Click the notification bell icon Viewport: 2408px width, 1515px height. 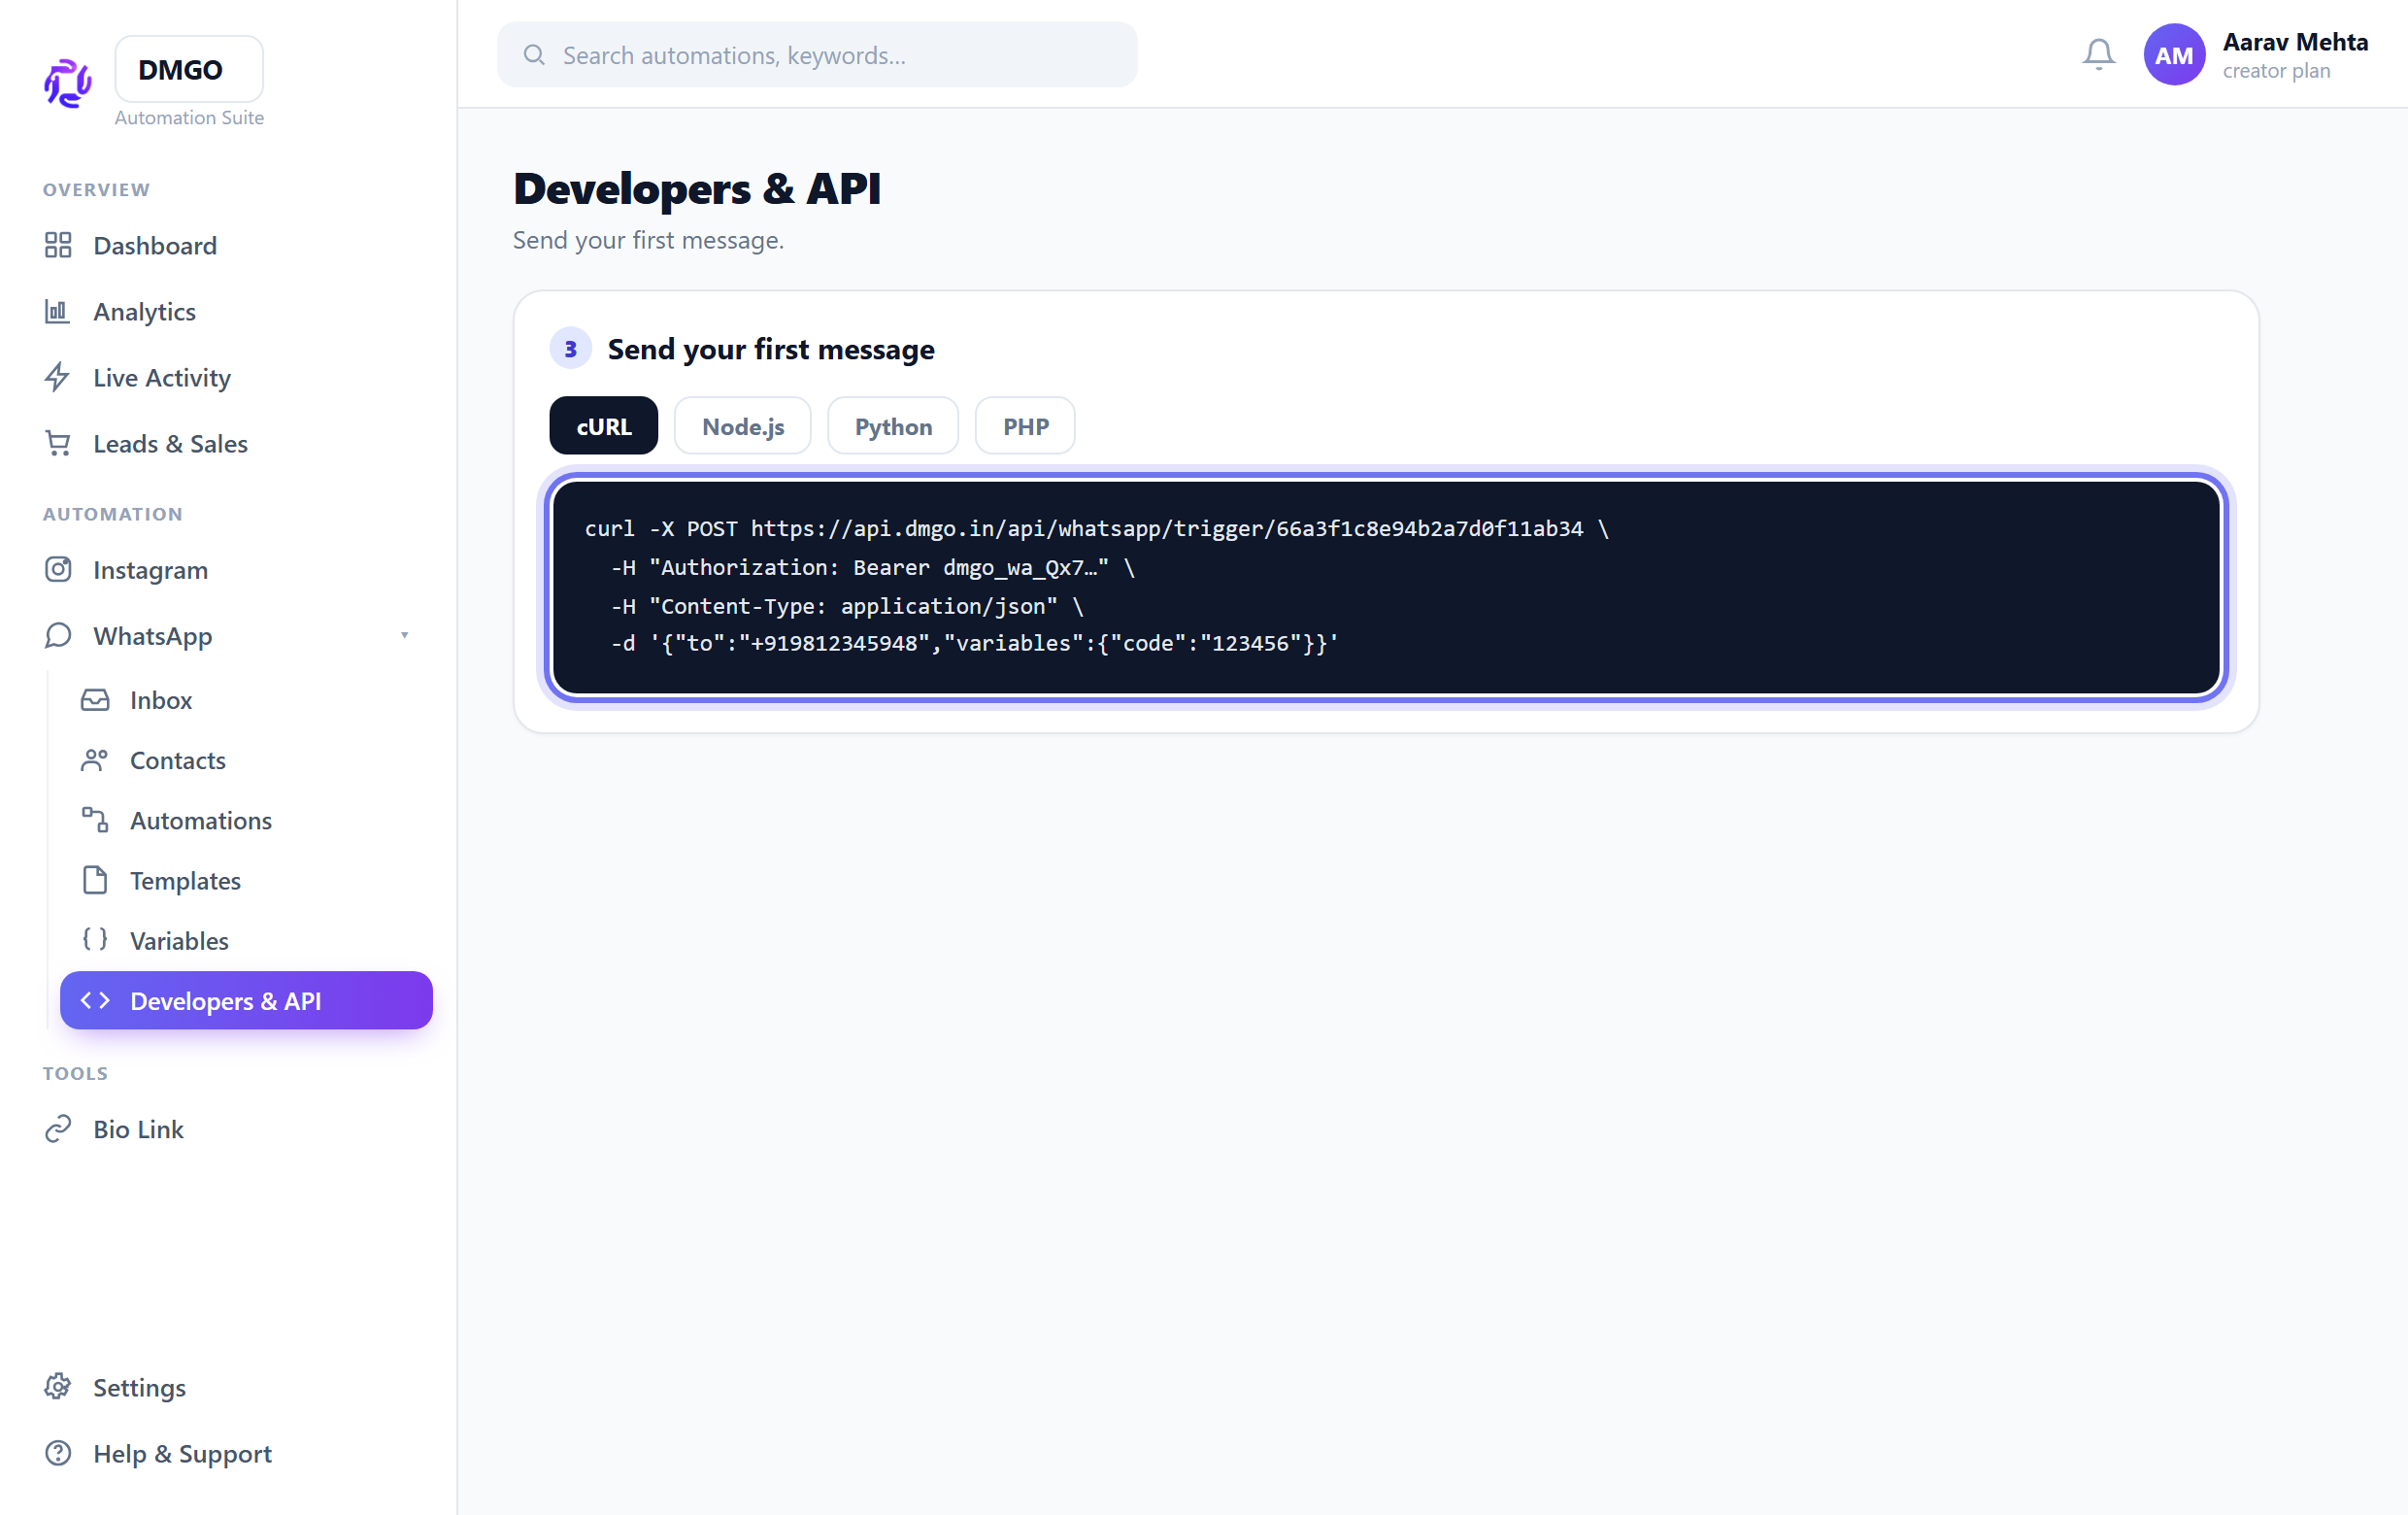[2098, 54]
